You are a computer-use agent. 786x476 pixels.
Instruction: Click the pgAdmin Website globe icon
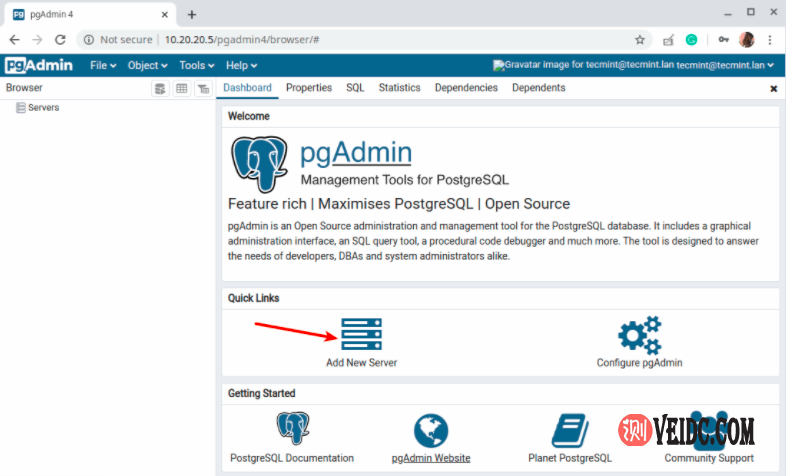431,430
